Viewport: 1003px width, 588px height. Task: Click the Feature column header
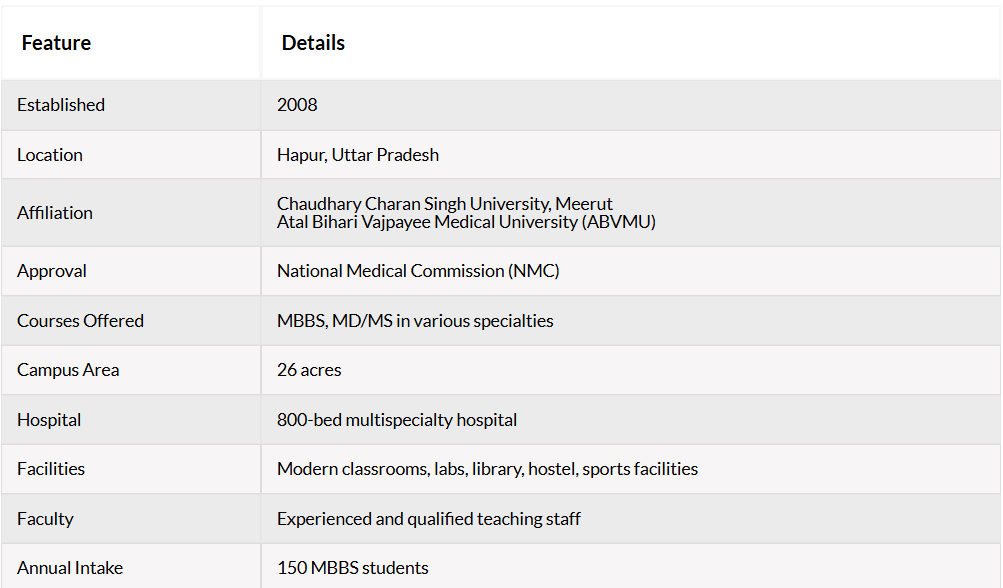56,43
